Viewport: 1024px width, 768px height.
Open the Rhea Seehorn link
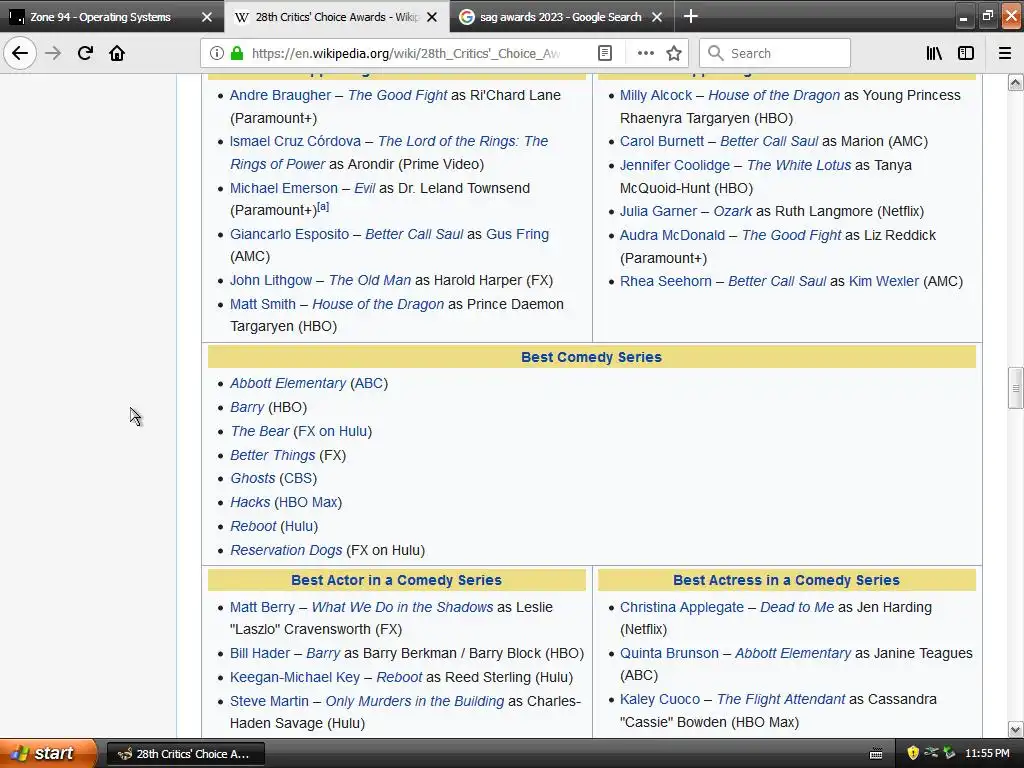tap(665, 281)
